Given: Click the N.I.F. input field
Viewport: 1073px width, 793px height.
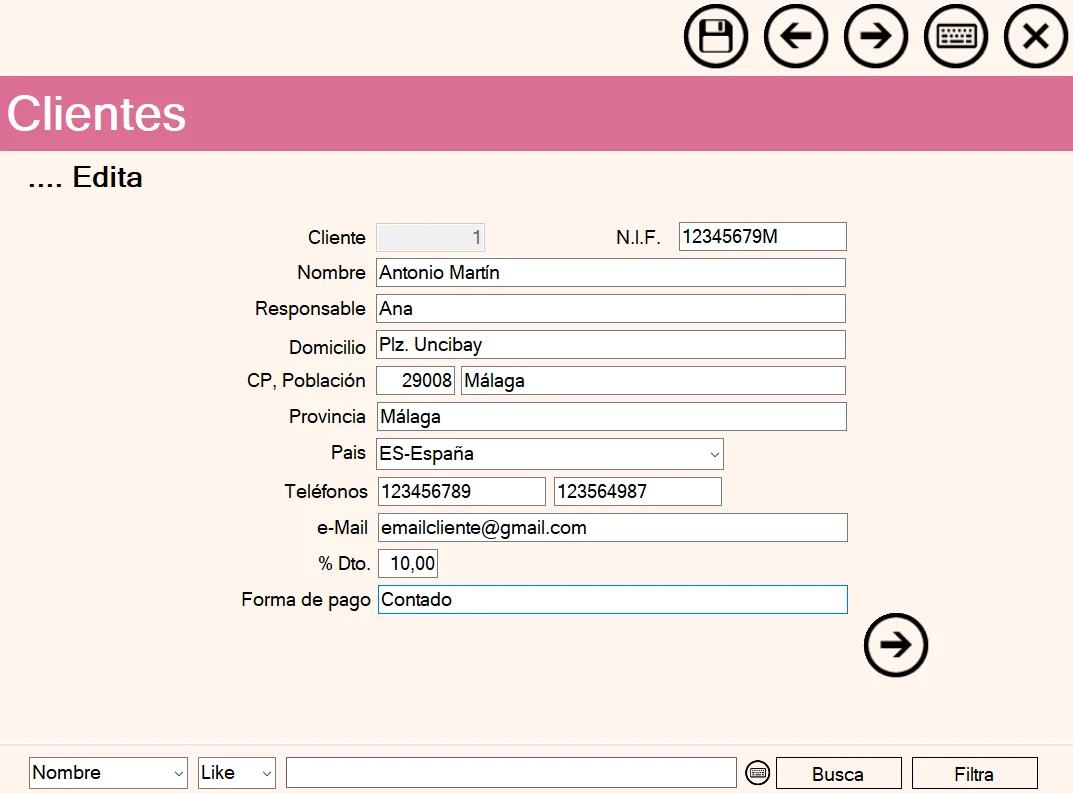Looking at the screenshot, I should point(762,237).
